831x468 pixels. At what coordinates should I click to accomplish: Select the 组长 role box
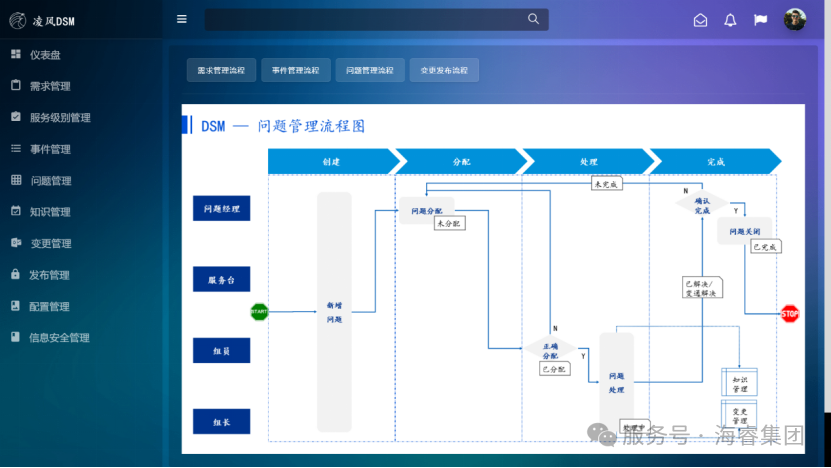pyautogui.click(x=222, y=422)
